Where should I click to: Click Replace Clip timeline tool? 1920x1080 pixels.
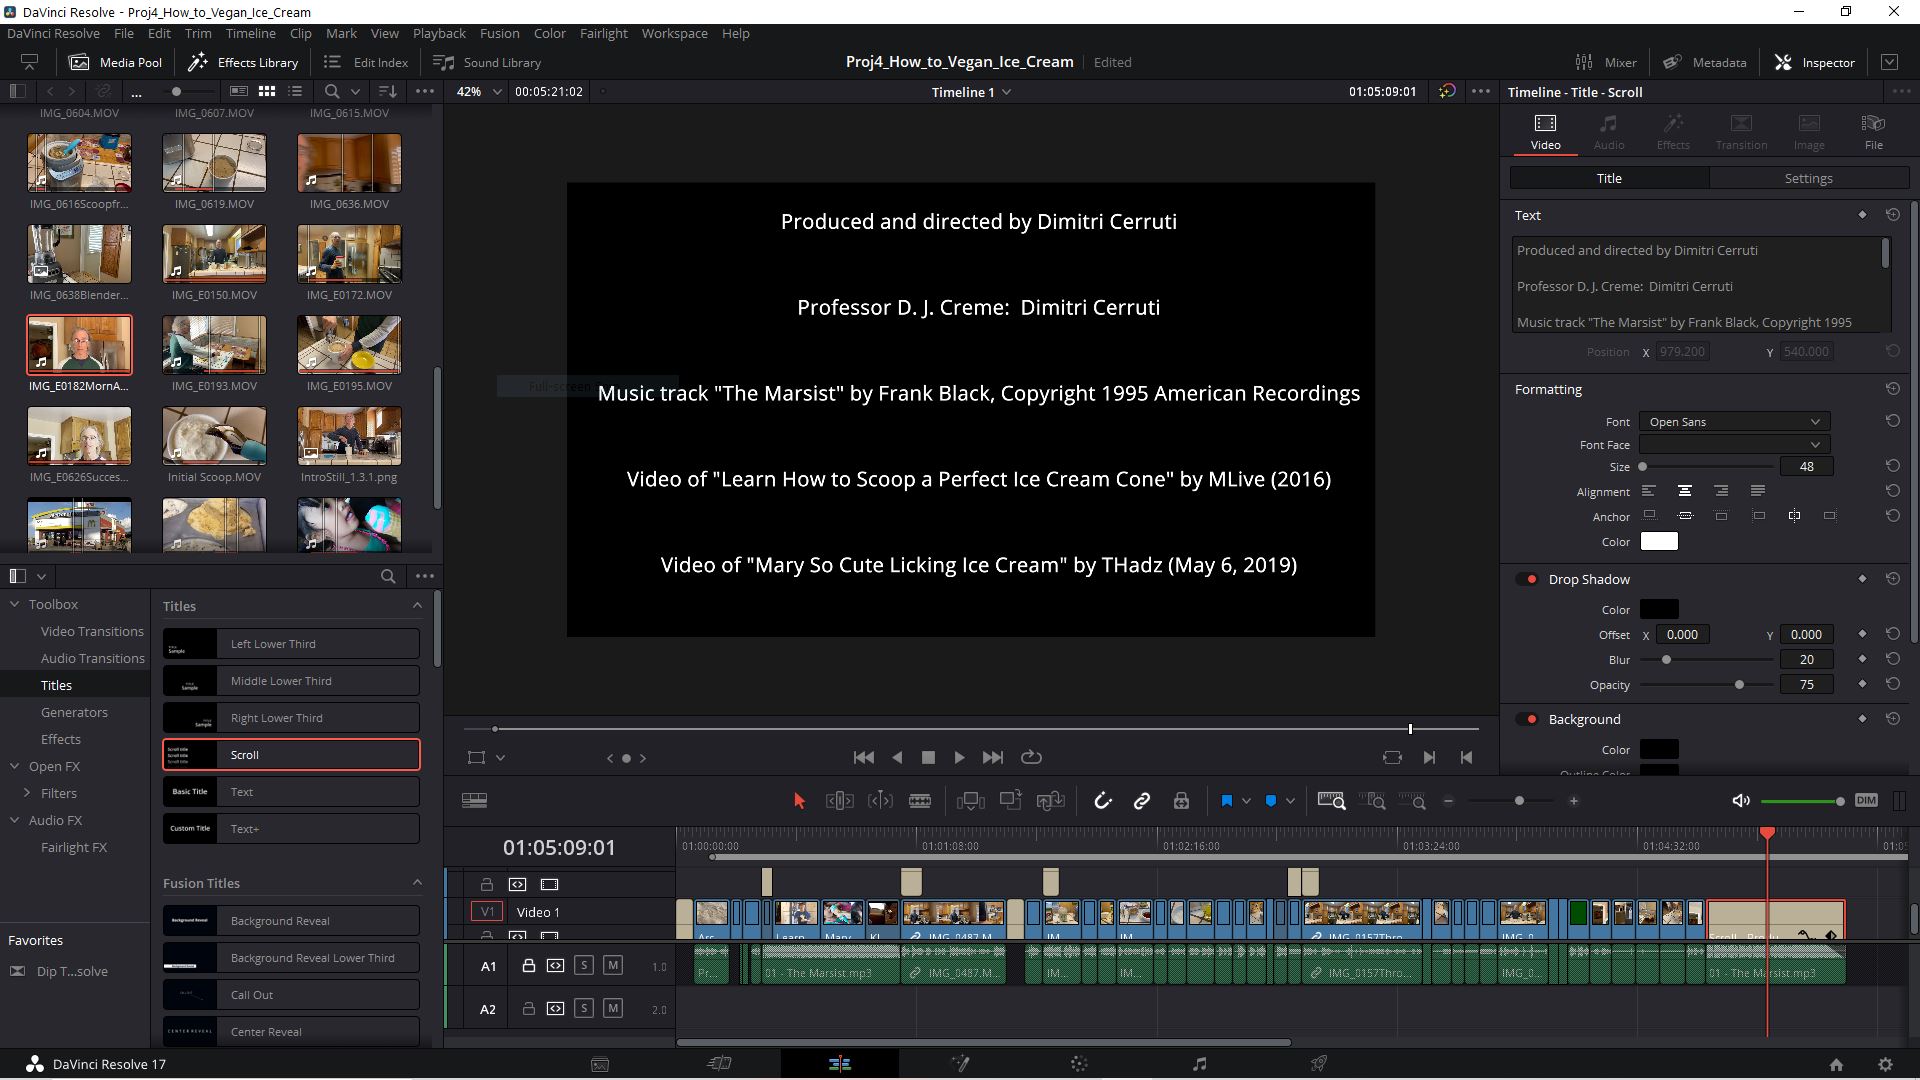(x=1050, y=801)
